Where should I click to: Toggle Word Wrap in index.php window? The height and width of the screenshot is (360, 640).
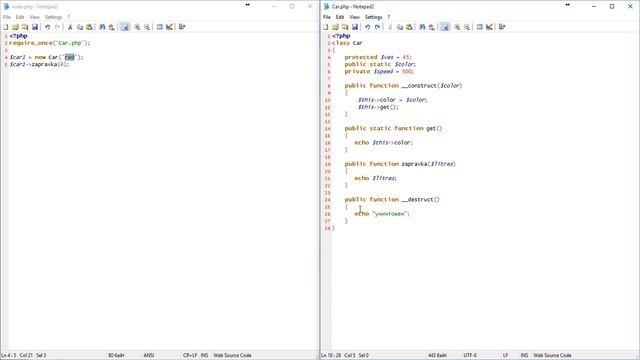tap(125, 27)
